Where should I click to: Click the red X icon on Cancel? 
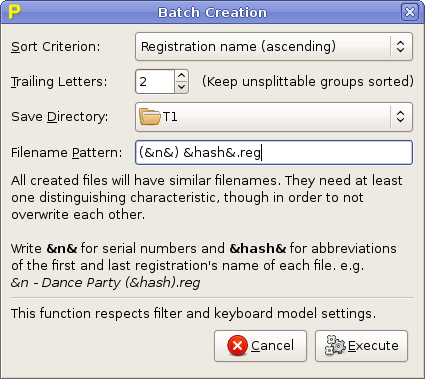tap(237, 345)
